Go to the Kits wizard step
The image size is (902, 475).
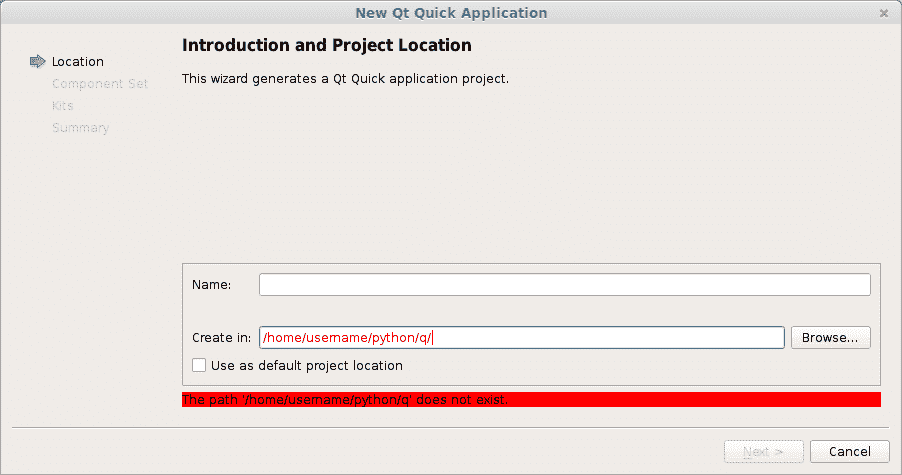point(62,106)
